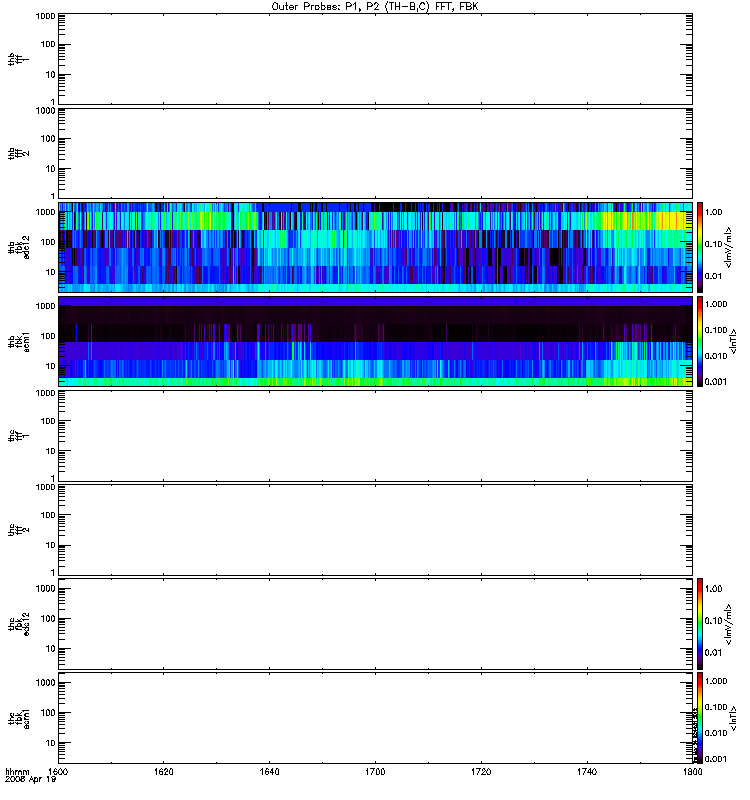Click the "thb fbk edc12" panel axis label
The image size is (750, 800).
click(18, 247)
